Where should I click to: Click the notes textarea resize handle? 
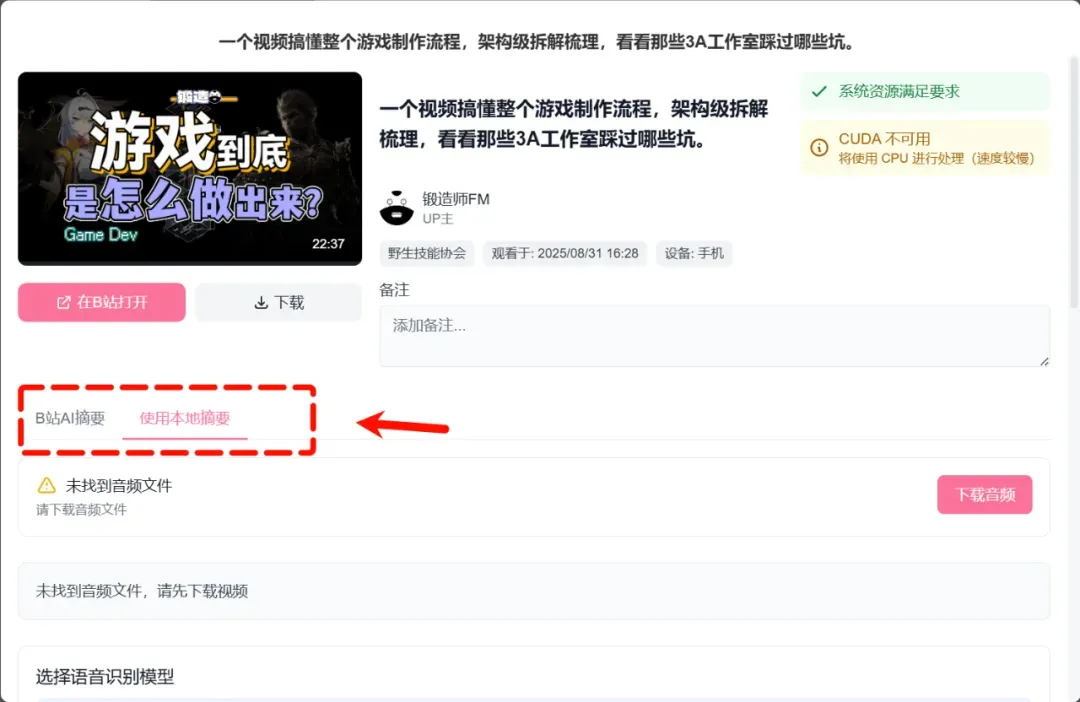tap(1044, 361)
